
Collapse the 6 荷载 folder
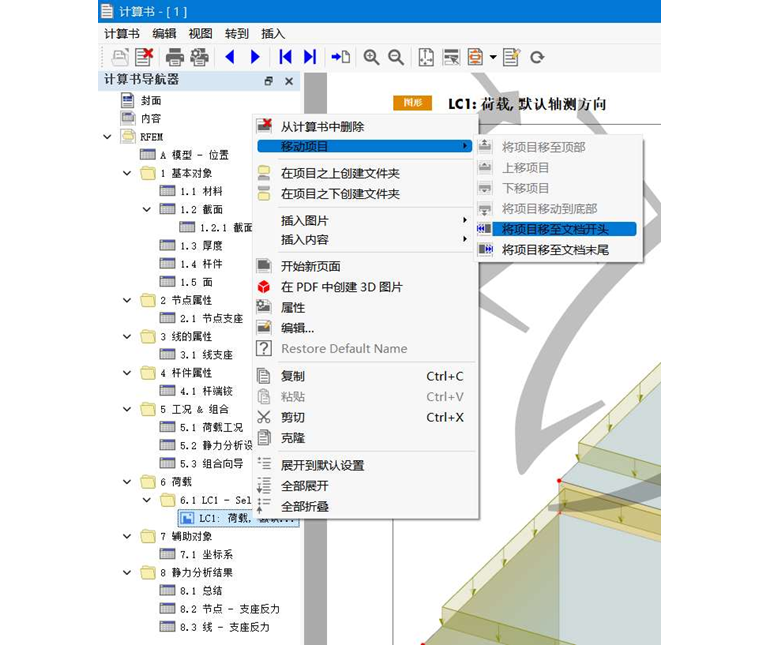point(127,482)
